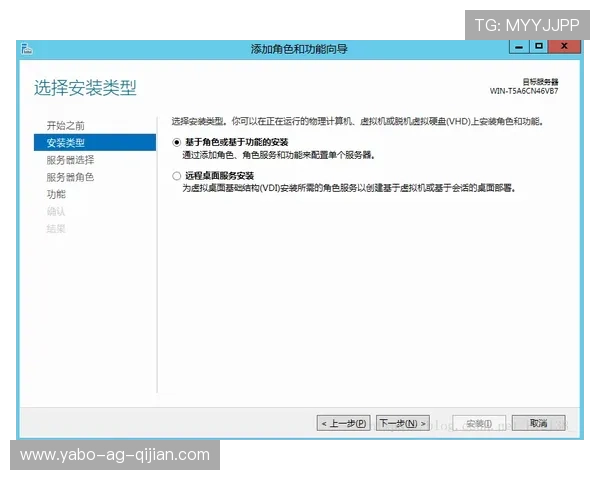Click the 添加角色和功能向导 window title
This screenshot has height=480, width=600.
point(299,49)
